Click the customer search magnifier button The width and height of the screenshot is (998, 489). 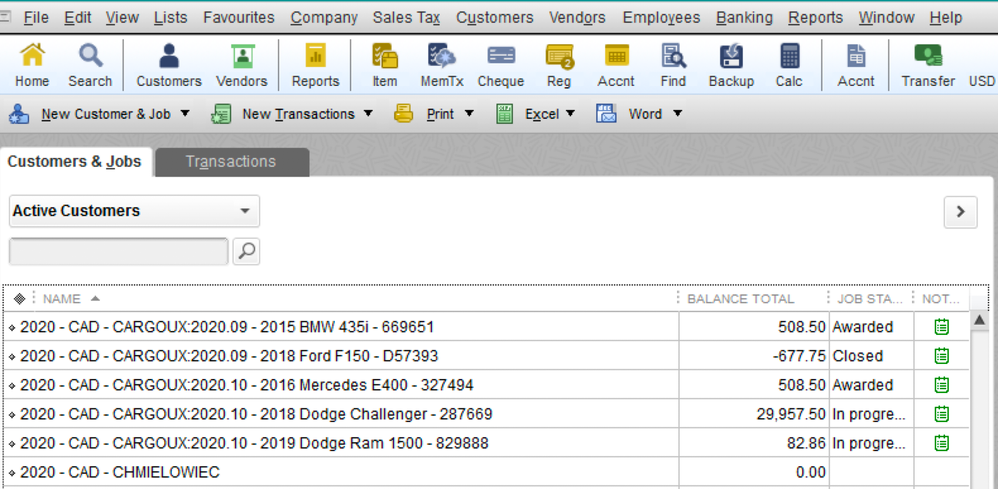tap(246, 252)
